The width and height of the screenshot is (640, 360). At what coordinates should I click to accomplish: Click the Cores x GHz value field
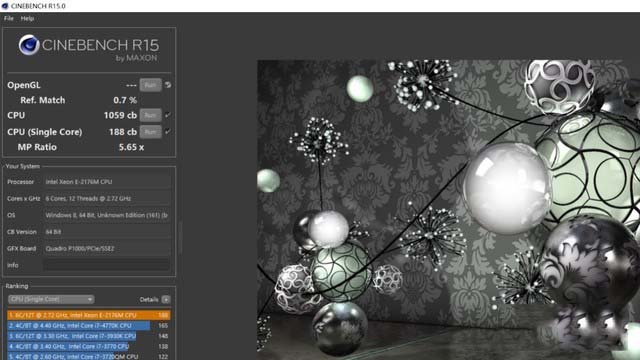point(107,199)
